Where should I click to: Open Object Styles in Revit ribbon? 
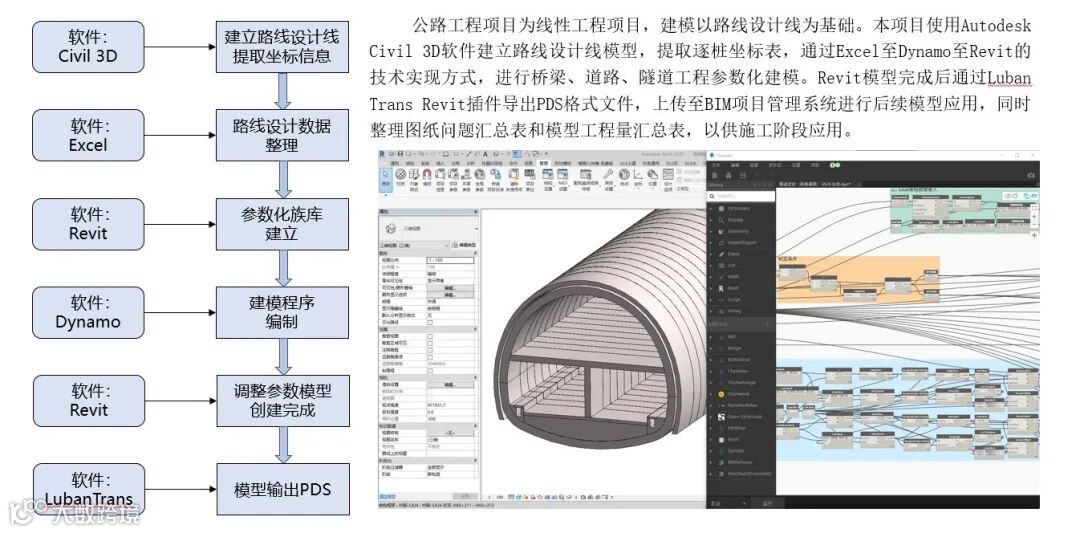[414, 180]
